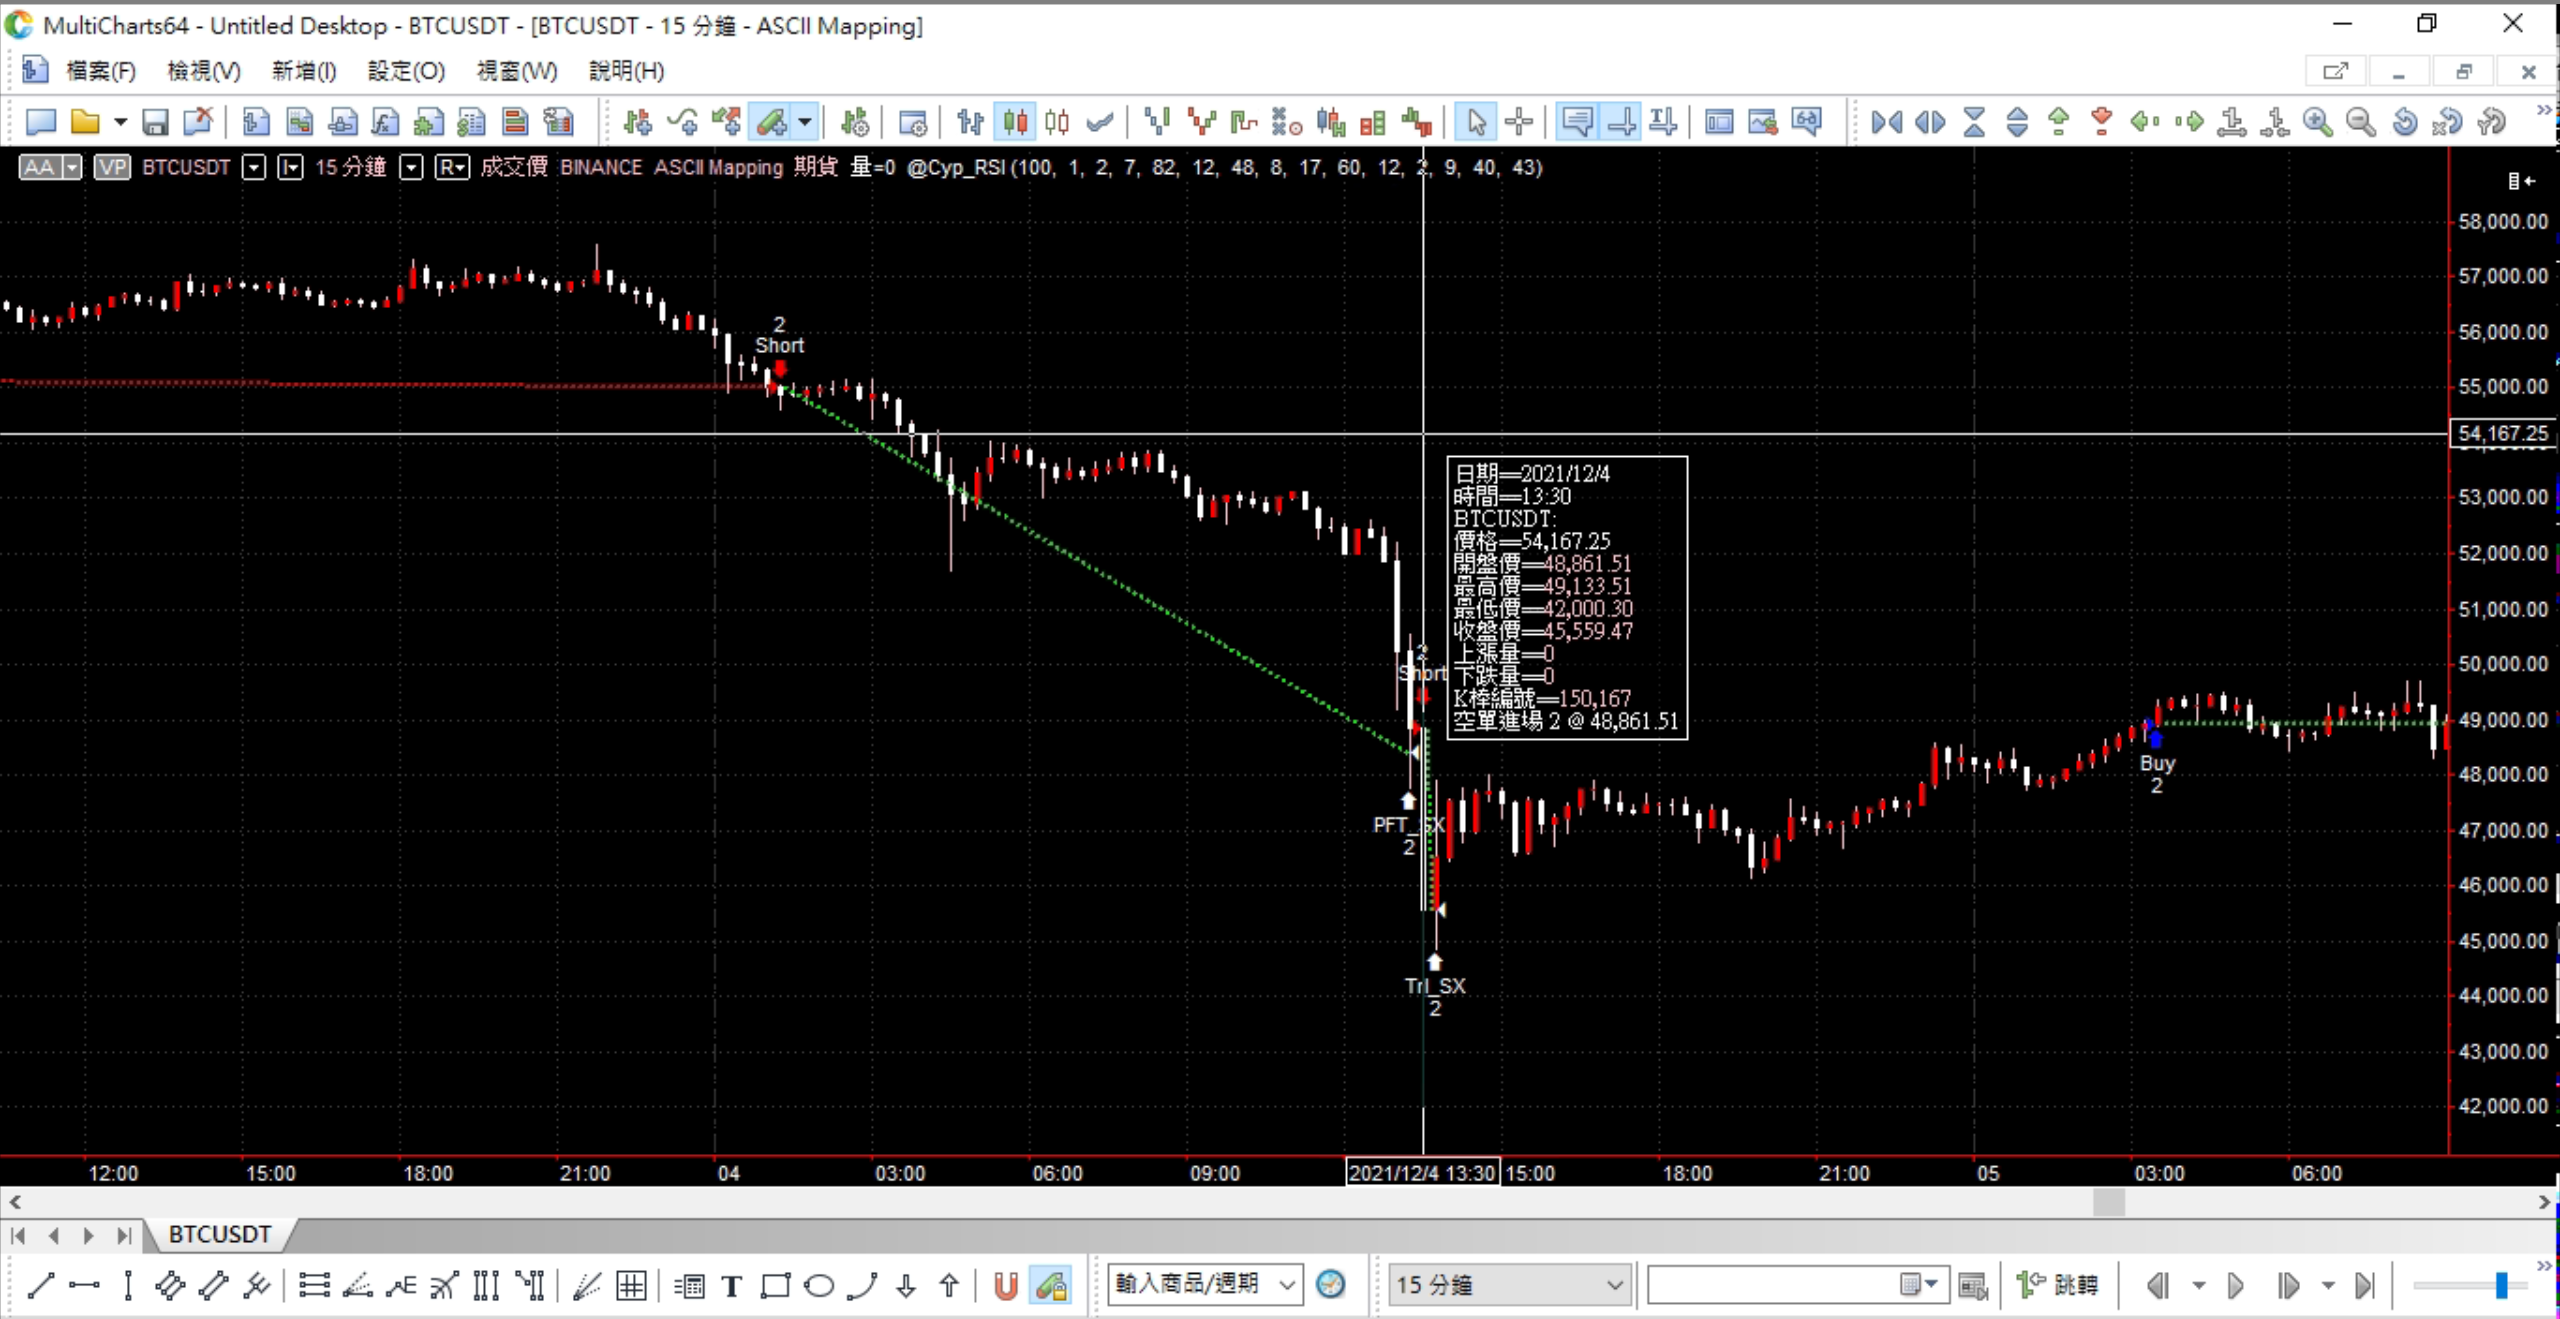Select the trend line drawing tool
2560x1319 pixels.
tap(40, 1285)
